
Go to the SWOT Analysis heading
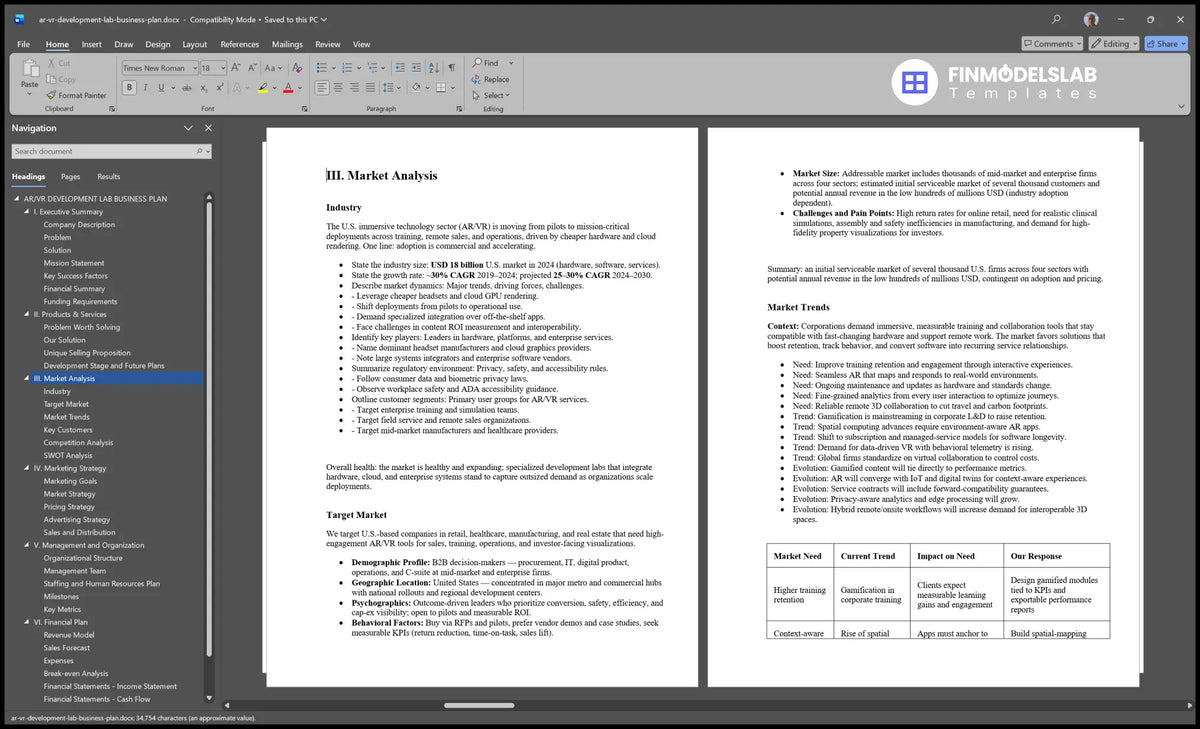(68, 455)
